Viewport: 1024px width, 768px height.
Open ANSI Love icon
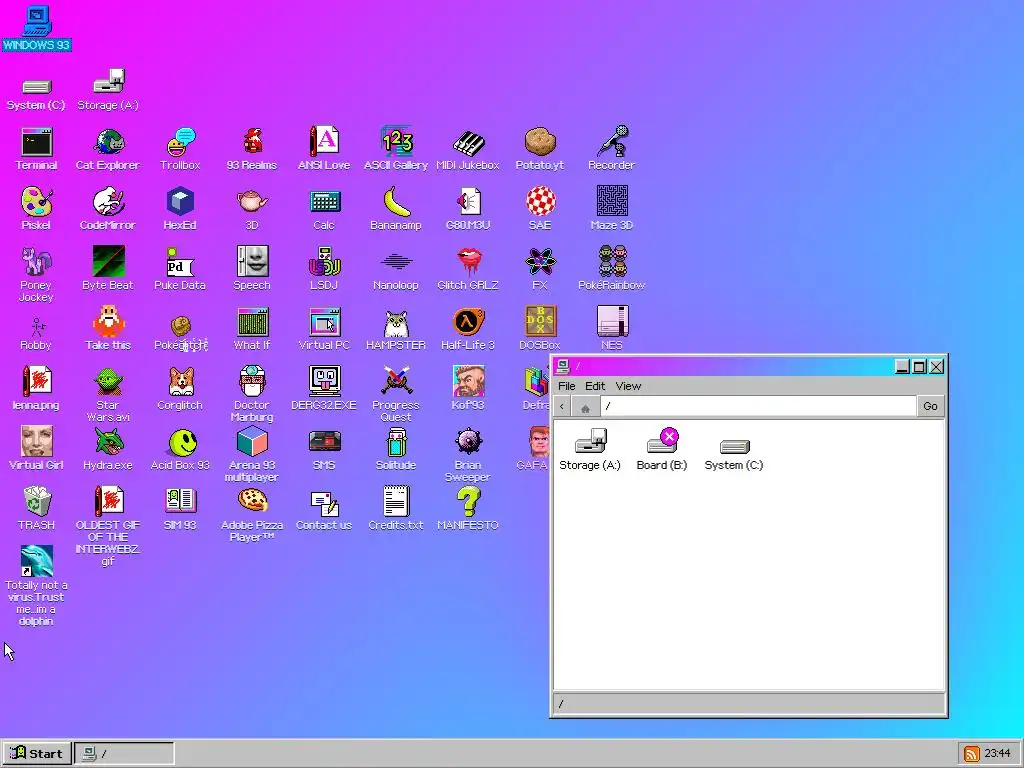(324, 149)
